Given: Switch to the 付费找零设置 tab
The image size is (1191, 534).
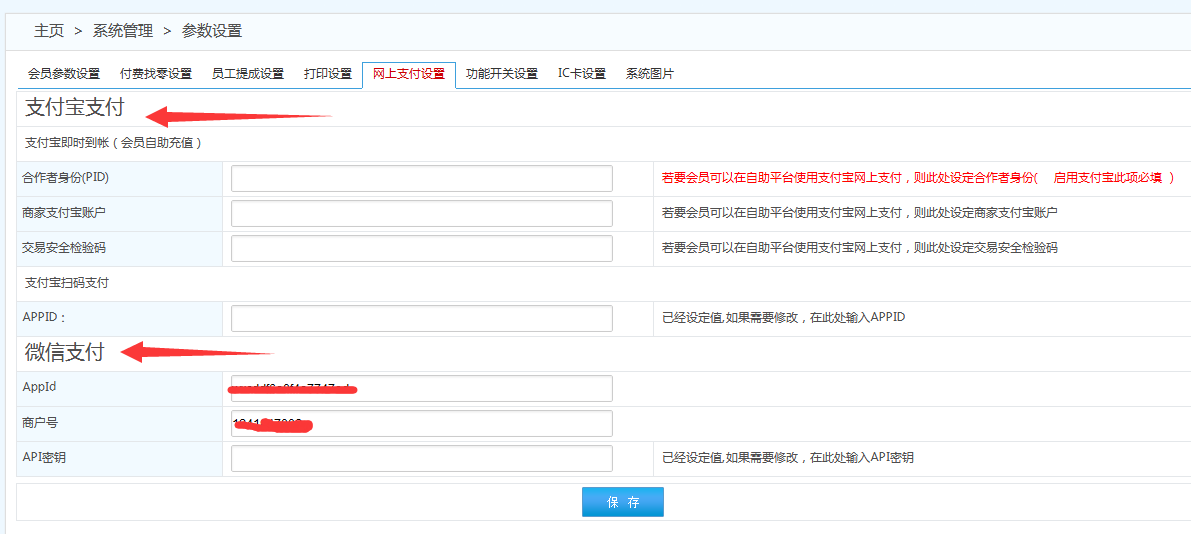Looking at the screenshot, I should (155, 74).
